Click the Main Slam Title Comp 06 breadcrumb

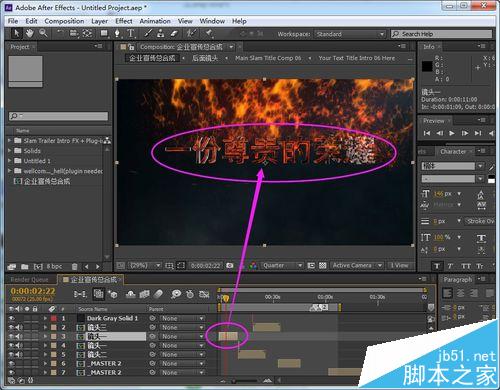point(268,58)
